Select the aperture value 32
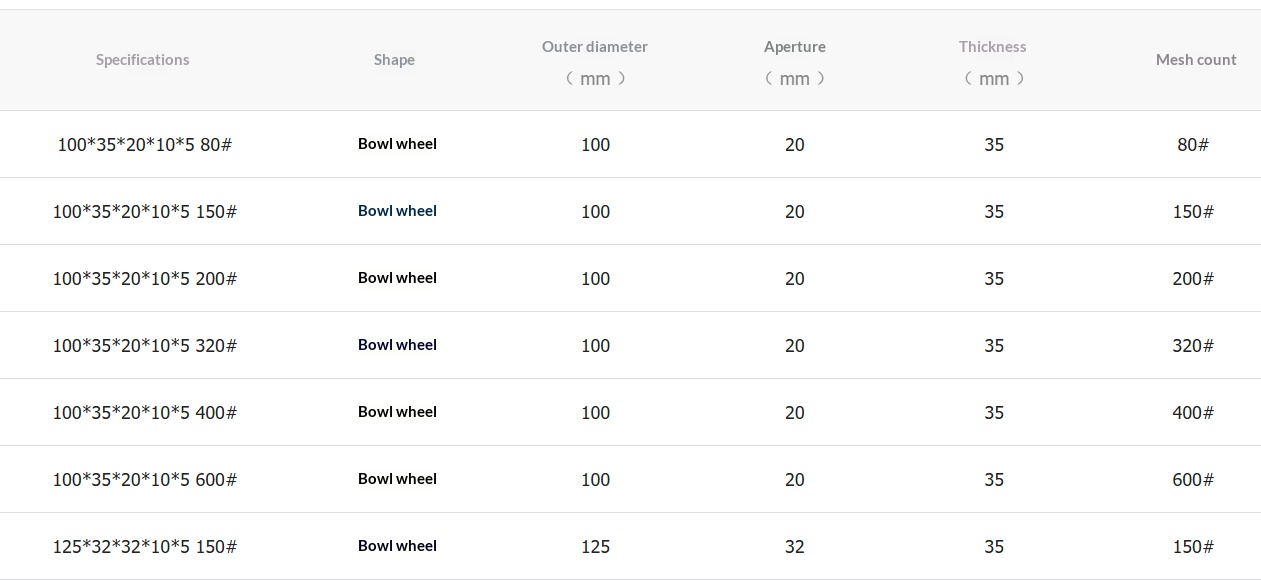 click(795, 547)
